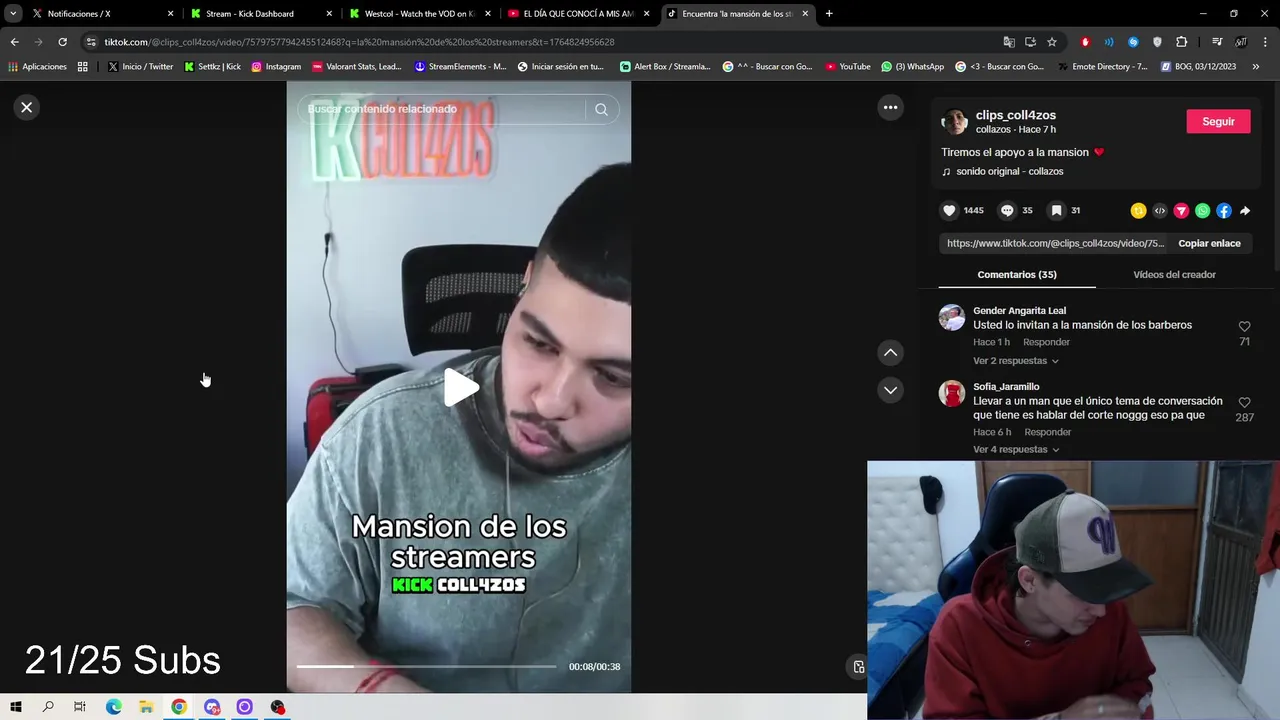Close the TikTok video viewer
The height and width of the screenshot is (720, 1280).
27,107
